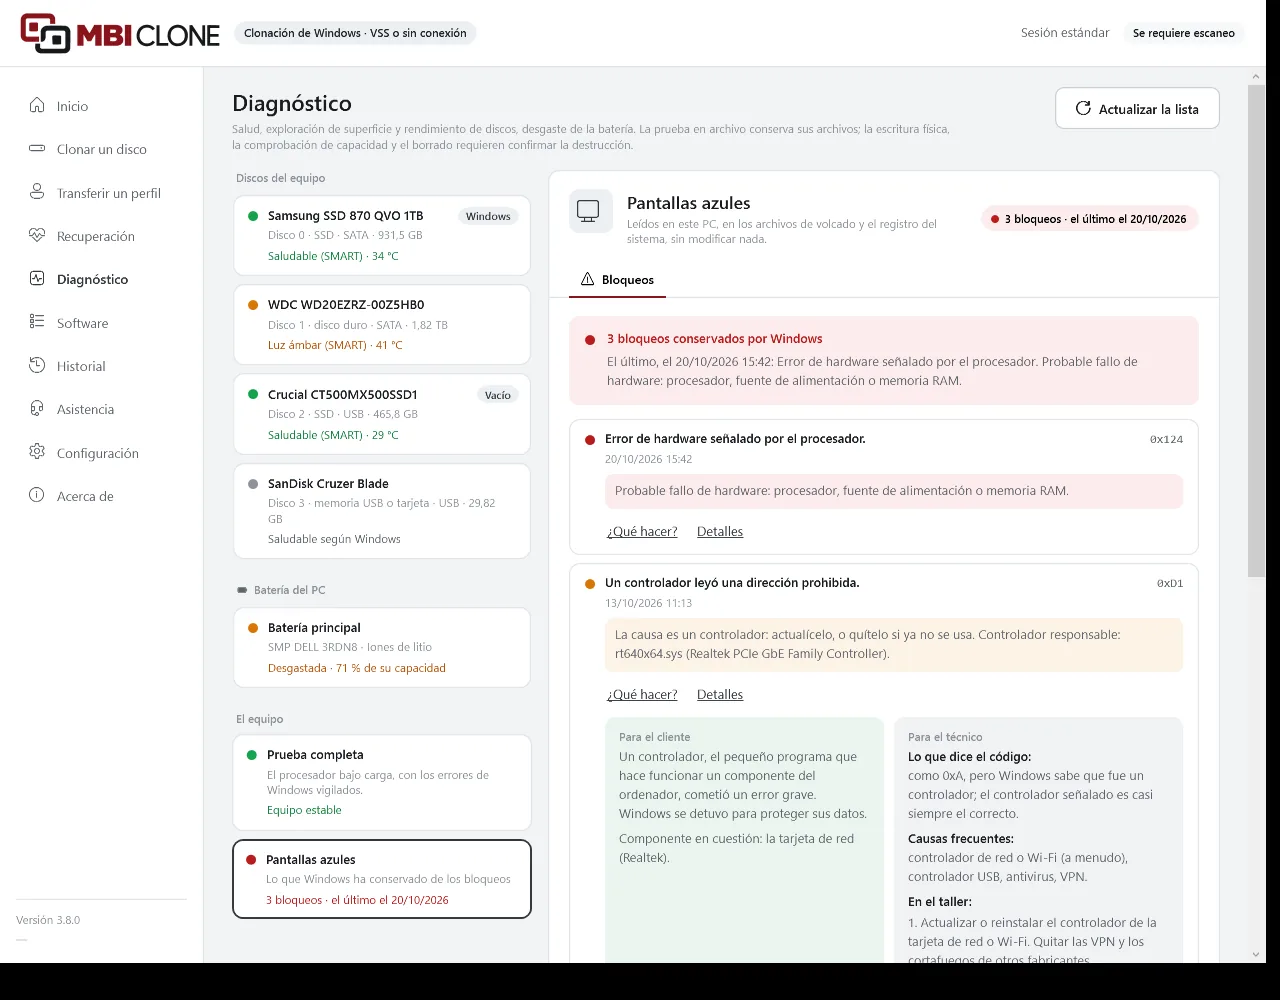The height and width of the screenshot is (1000, 1280).
Task: Click the 0x124 error code
Action: tap(1166, 439)
